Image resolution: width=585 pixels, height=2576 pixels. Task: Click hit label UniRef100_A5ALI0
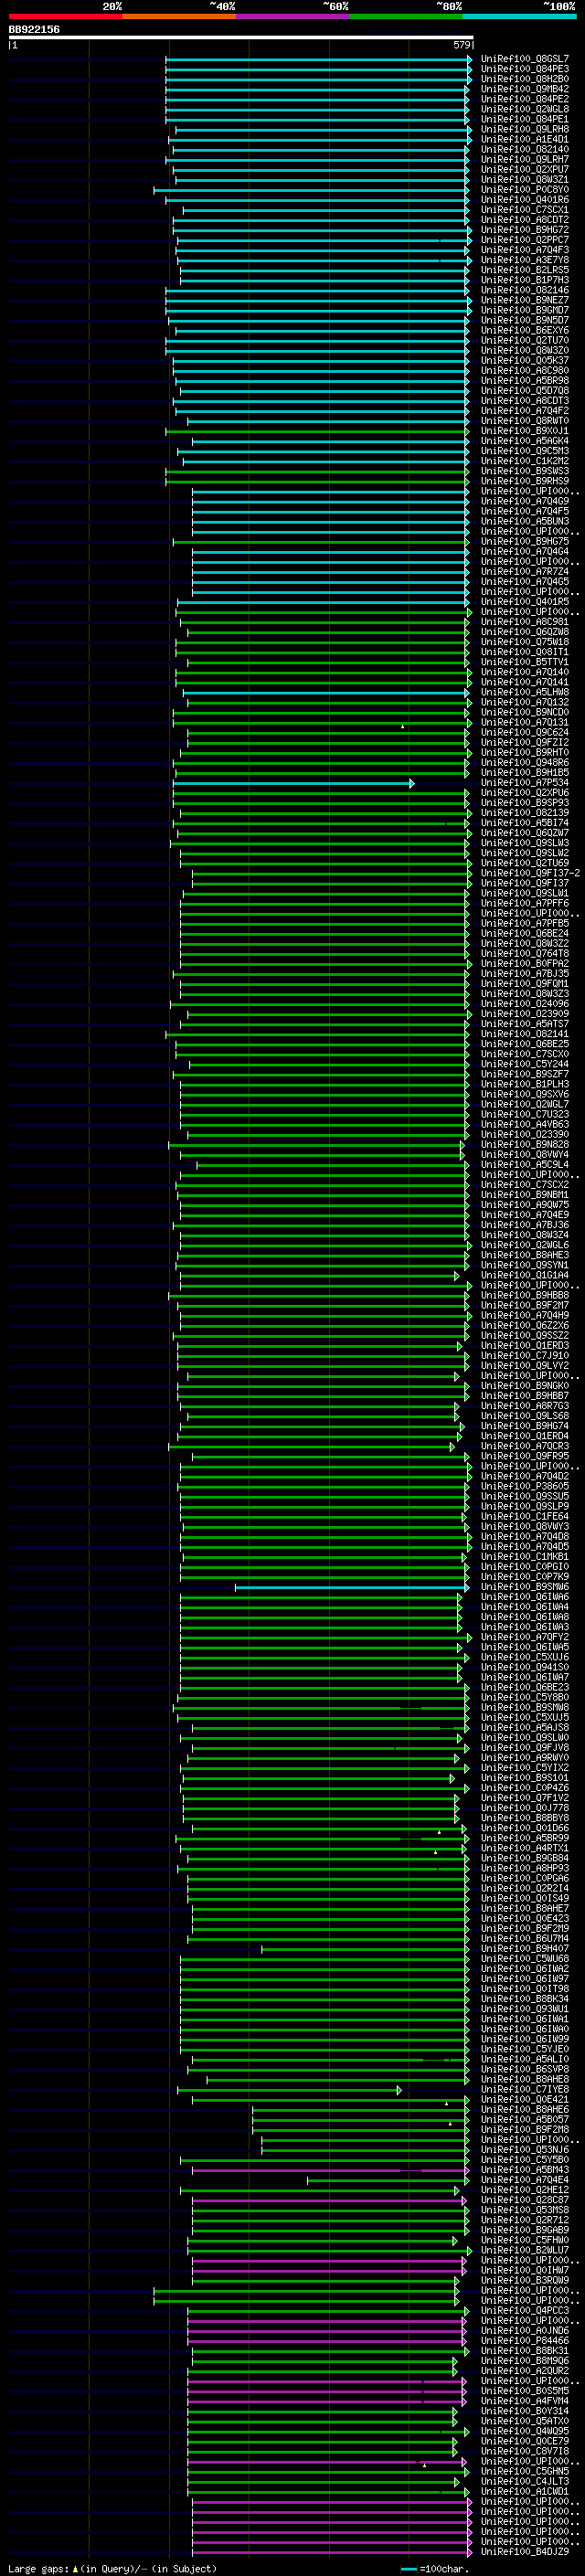pyautogui.click(x=525, y=2059)
